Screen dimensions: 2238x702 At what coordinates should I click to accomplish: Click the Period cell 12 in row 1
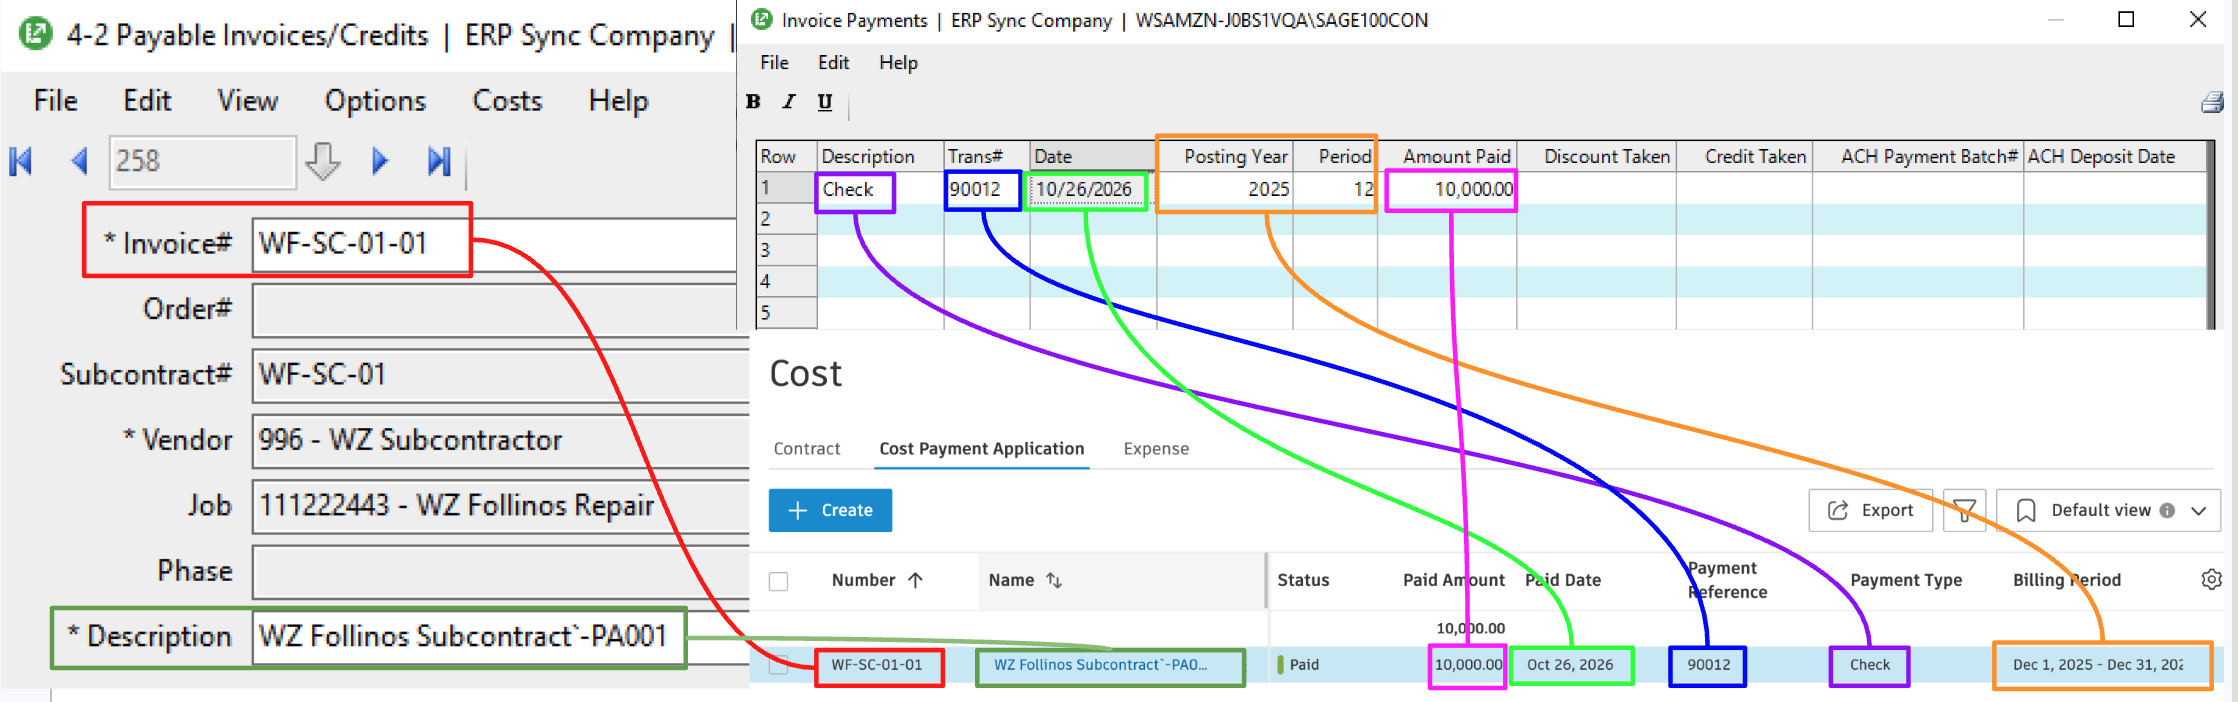pos(1335,189)
